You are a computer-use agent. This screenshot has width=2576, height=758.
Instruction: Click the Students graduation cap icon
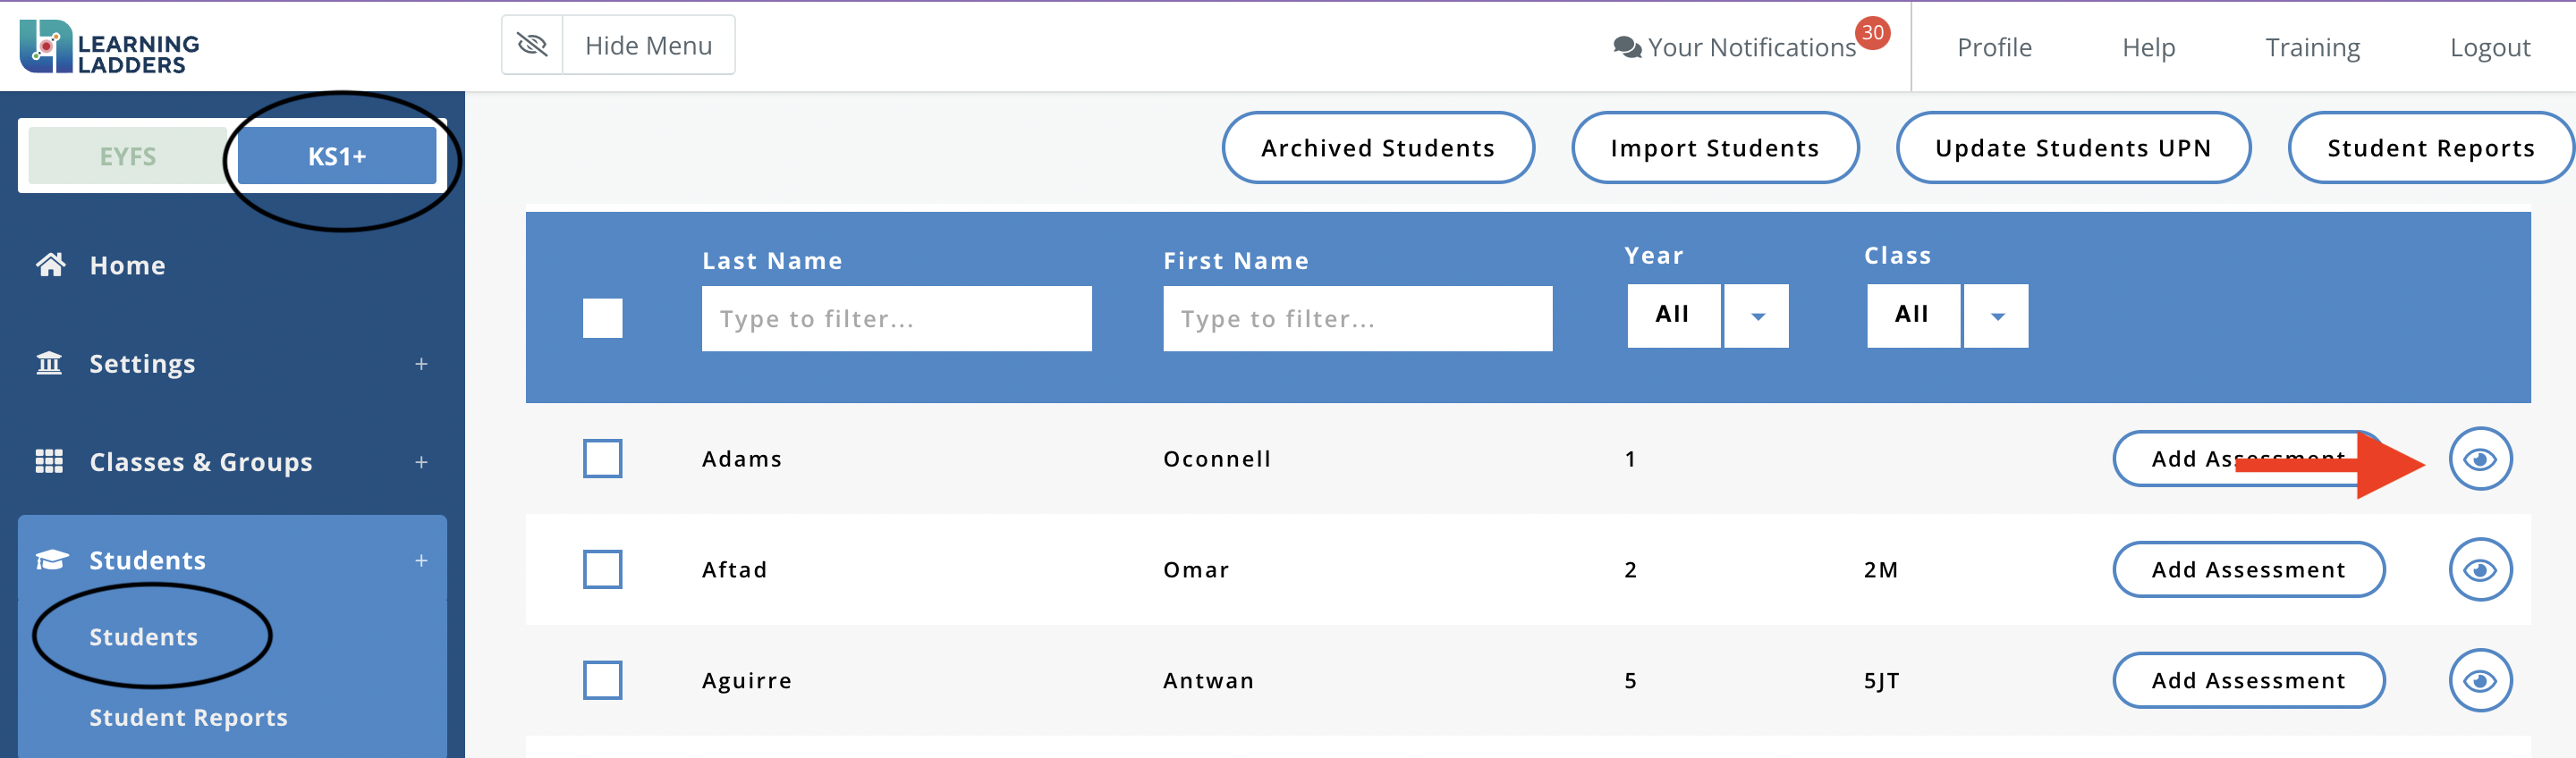click(51, 559)
